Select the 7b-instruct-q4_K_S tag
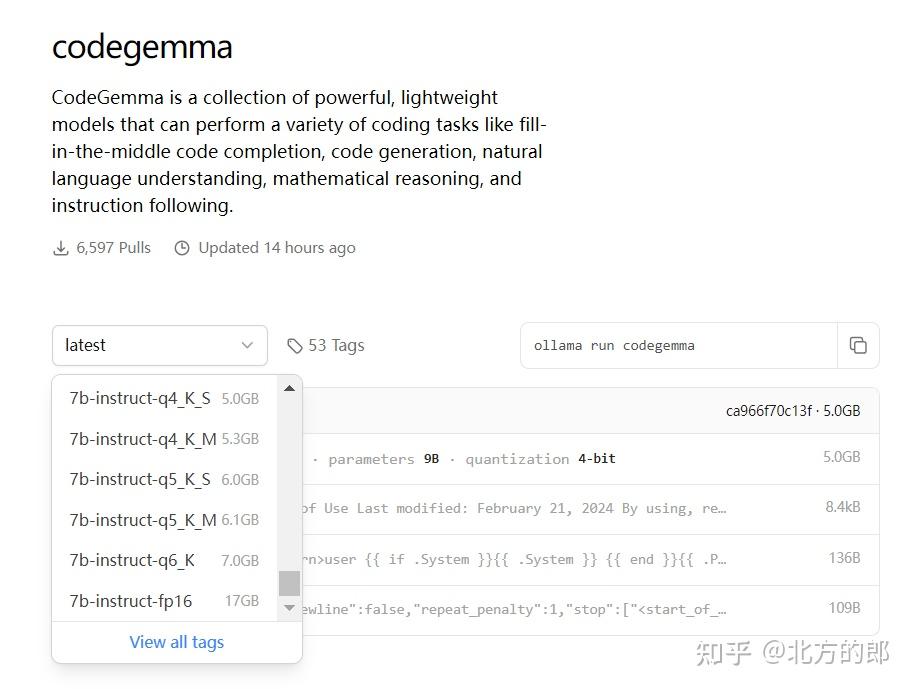This screenshot has width=913, height=689. tap(140, 398)
